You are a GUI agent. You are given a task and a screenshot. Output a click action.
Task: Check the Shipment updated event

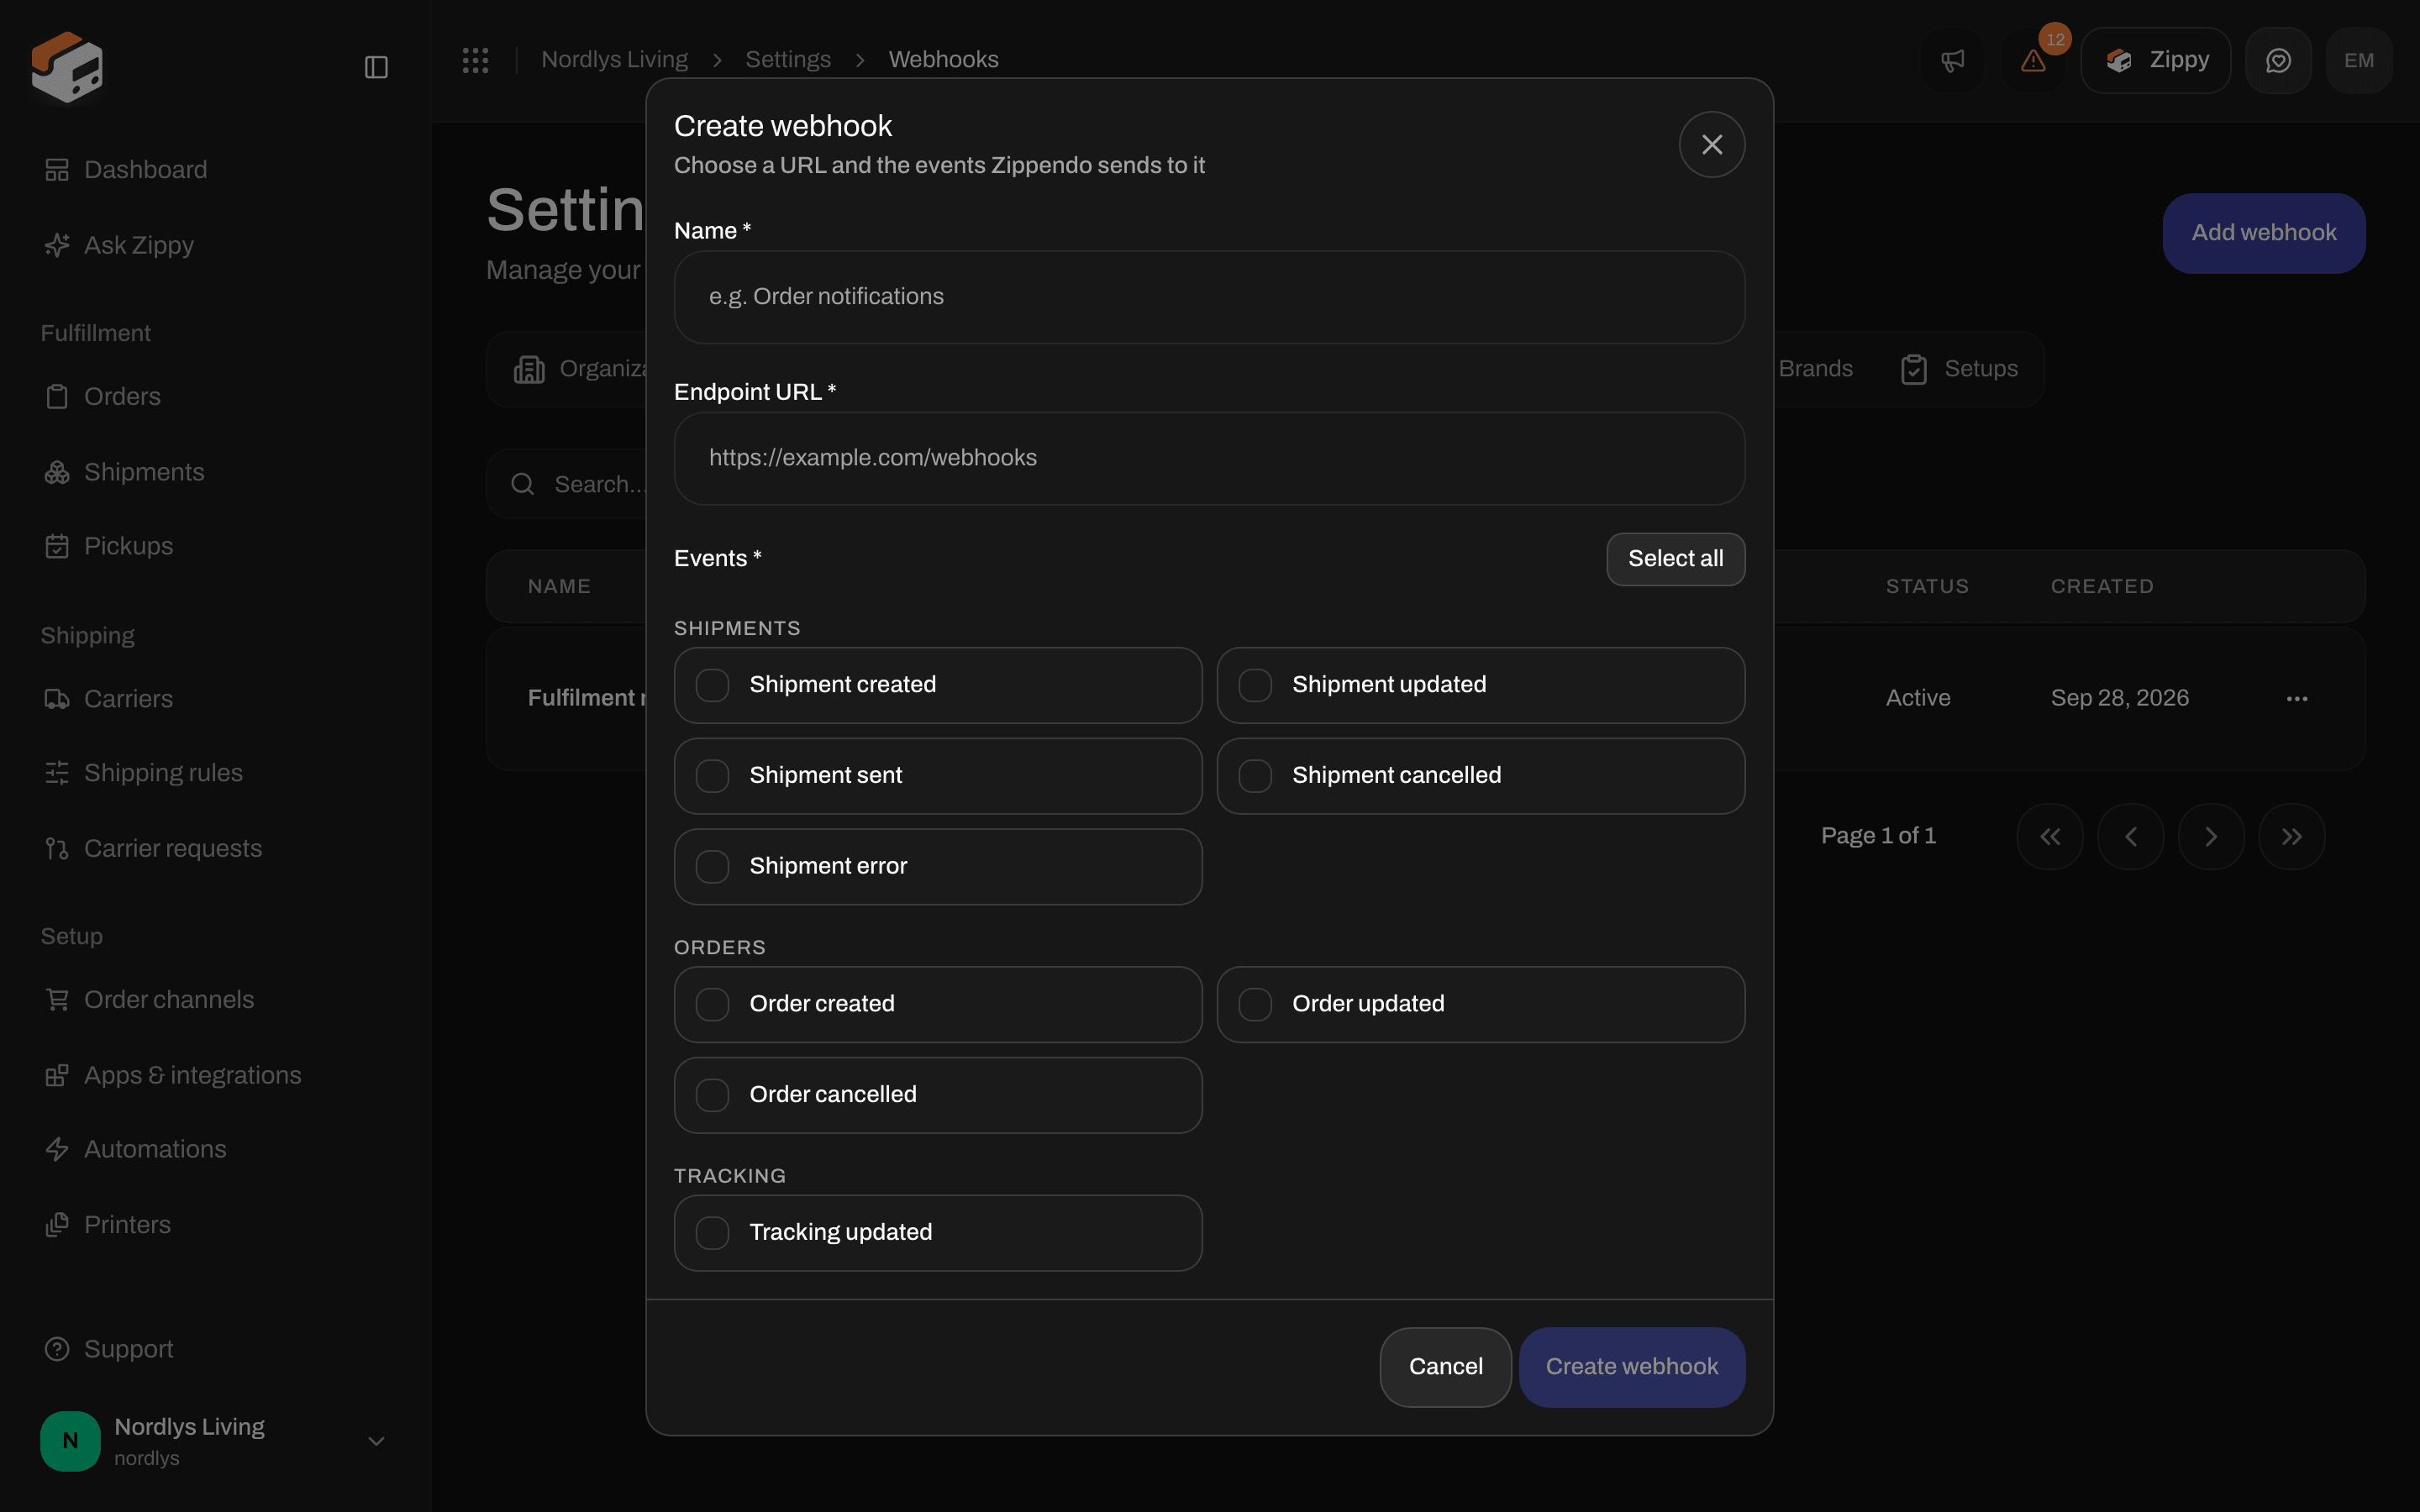click(1255, 685)
